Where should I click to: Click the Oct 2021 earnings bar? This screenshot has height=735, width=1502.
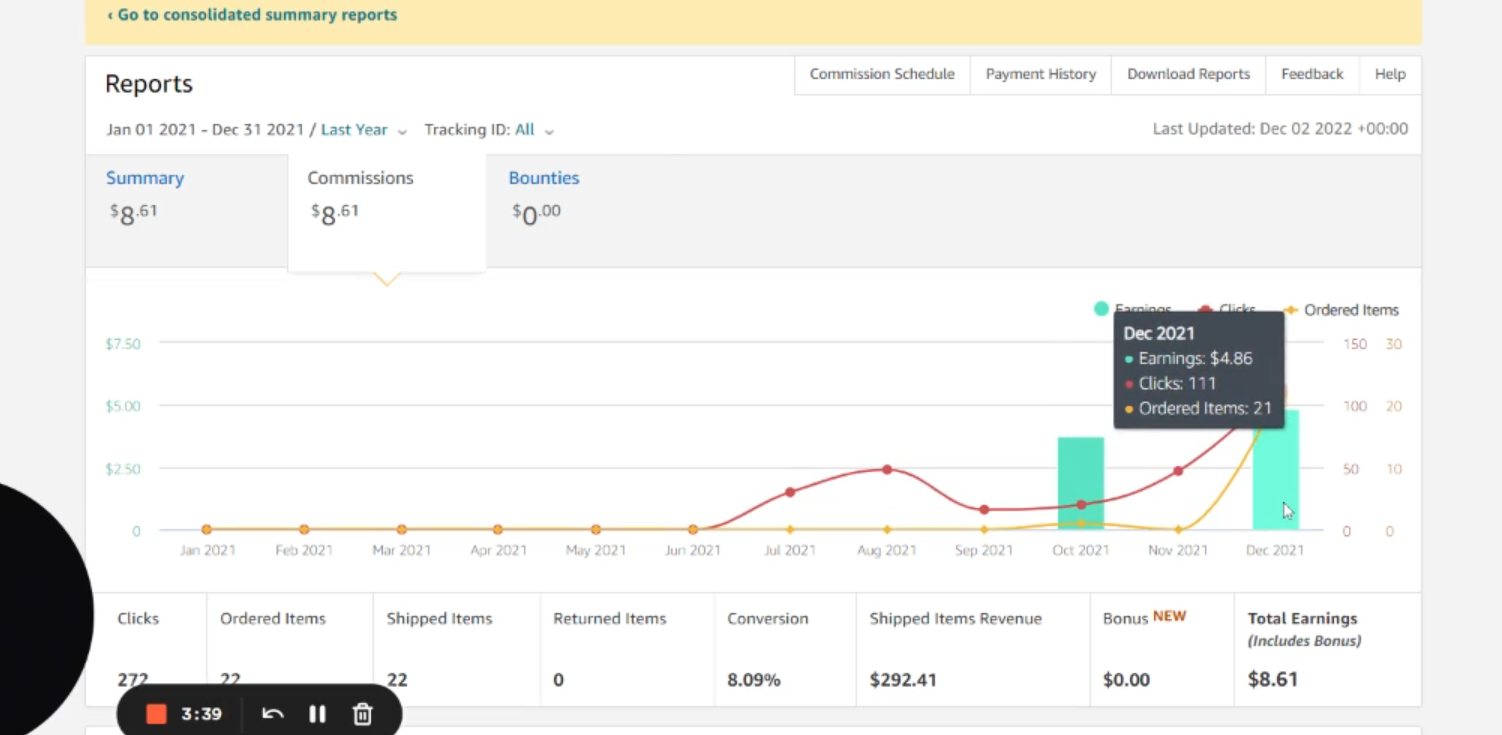[1081, 483]
